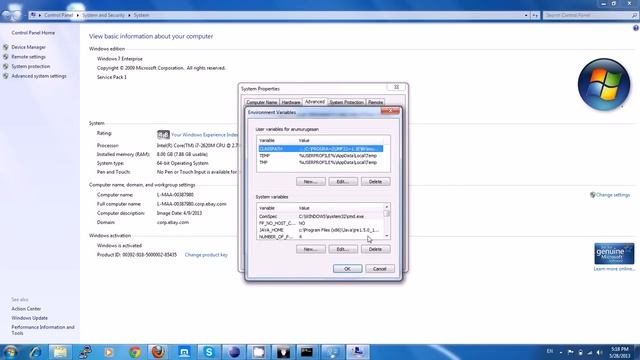Select the CLASSPATH user variable row
The height and width of the screenshot is (360, 640).
(320, 149)
